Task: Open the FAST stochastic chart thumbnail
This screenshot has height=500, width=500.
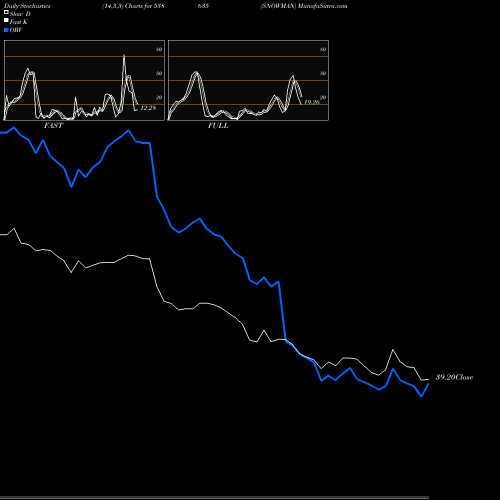Action: tap(84, 80)
